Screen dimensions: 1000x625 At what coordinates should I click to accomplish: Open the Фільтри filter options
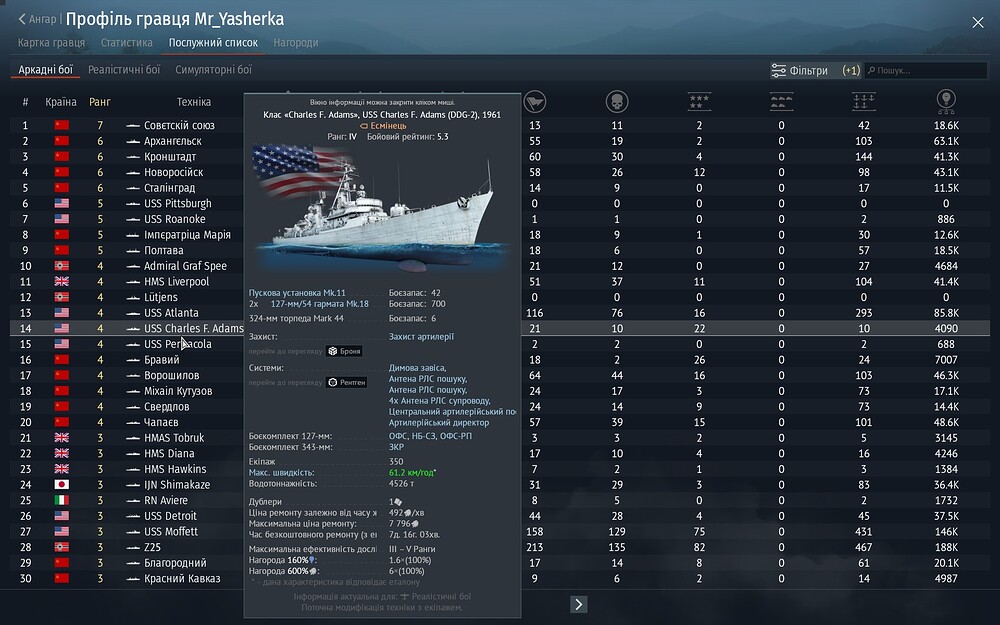pos(815,70)
